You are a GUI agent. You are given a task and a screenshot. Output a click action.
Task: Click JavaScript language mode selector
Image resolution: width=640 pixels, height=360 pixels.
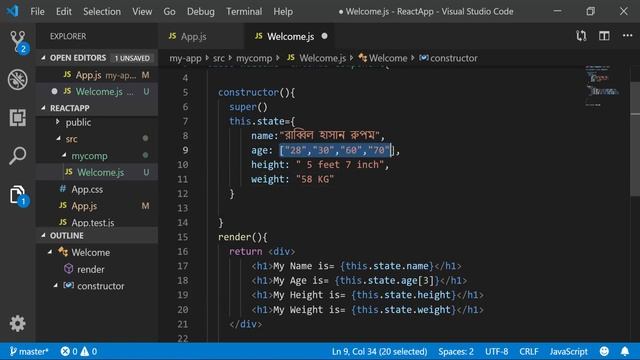pyautogui.click(x=569, y=351)
